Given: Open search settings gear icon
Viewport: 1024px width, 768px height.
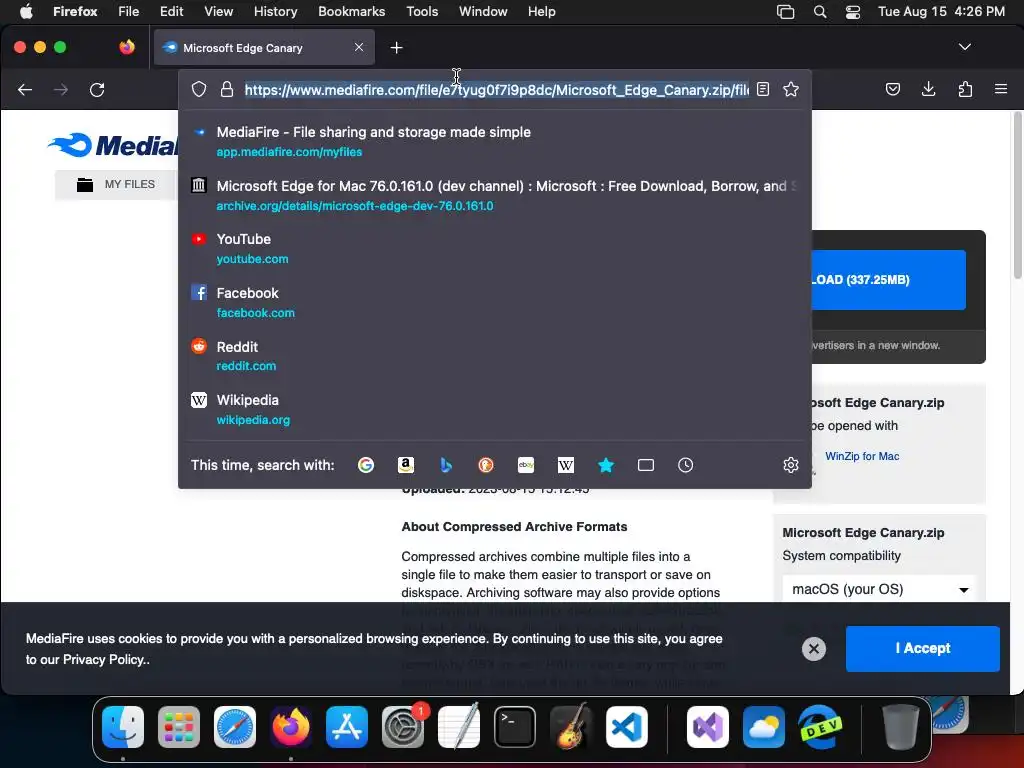Looking at the screenshot, I should tap(791, 465).
